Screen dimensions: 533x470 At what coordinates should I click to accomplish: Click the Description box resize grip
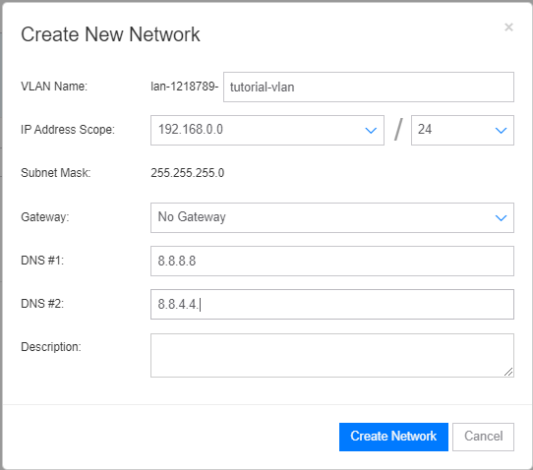pos(508,372)
